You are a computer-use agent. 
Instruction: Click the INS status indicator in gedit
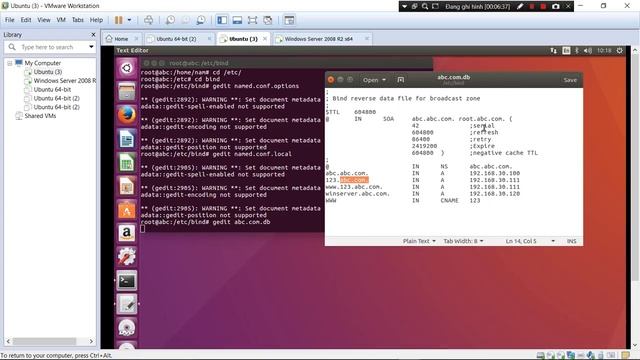571,241
